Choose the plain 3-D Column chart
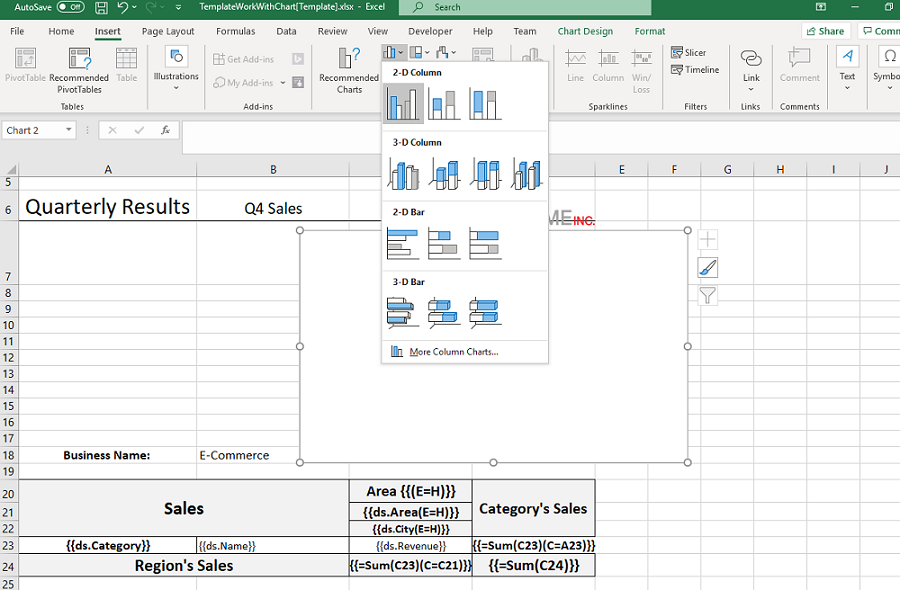 527,174
